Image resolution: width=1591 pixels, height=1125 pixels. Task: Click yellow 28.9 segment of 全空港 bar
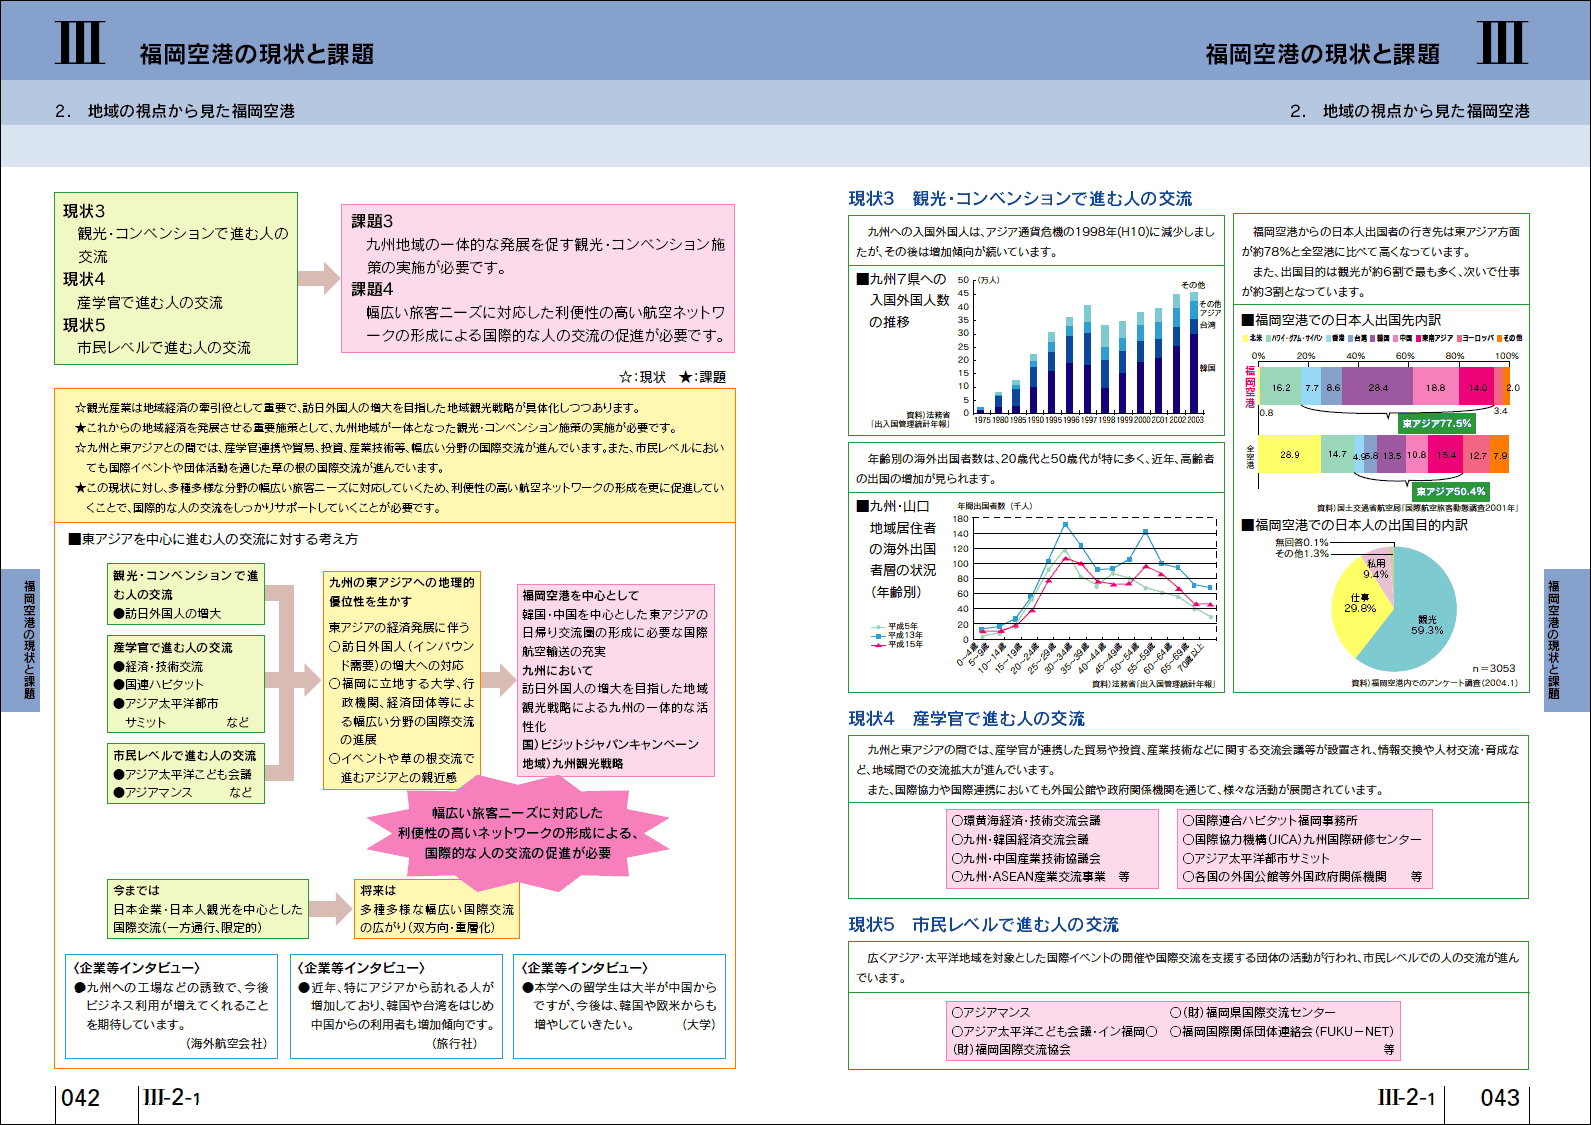[1289, 454]
